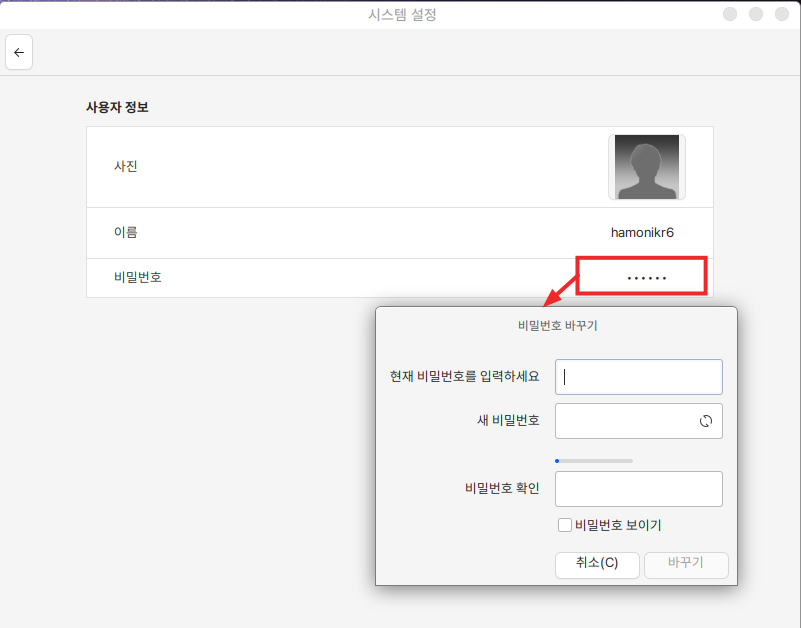
Task: Click the middle circular window button
Action: click(757, 14)
